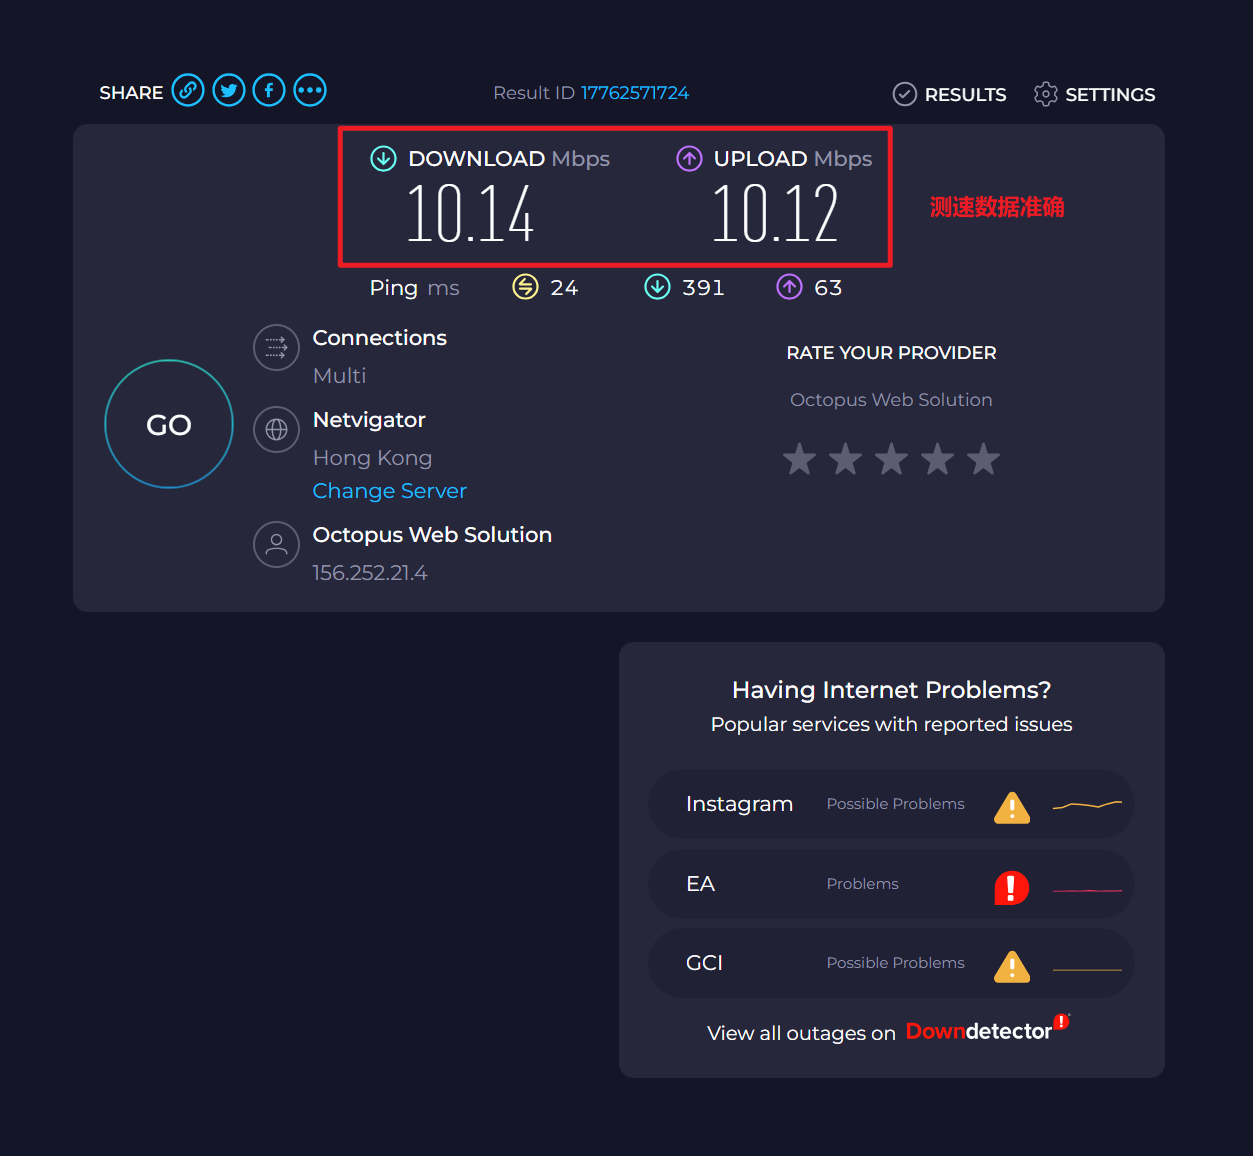Click the Netvigator server globe icon
Screen dimensions: 1253x1156
(276, 430)
